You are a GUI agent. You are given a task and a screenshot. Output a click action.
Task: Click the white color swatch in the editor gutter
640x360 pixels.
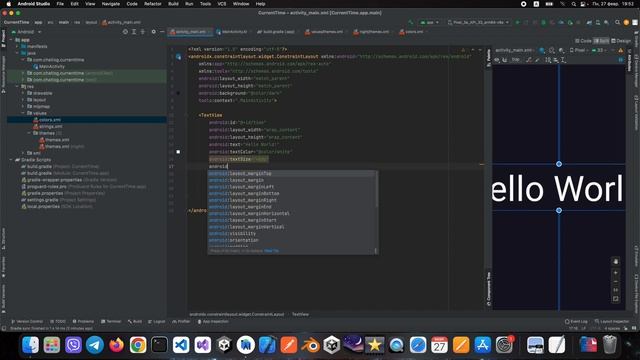coord(178,152)
